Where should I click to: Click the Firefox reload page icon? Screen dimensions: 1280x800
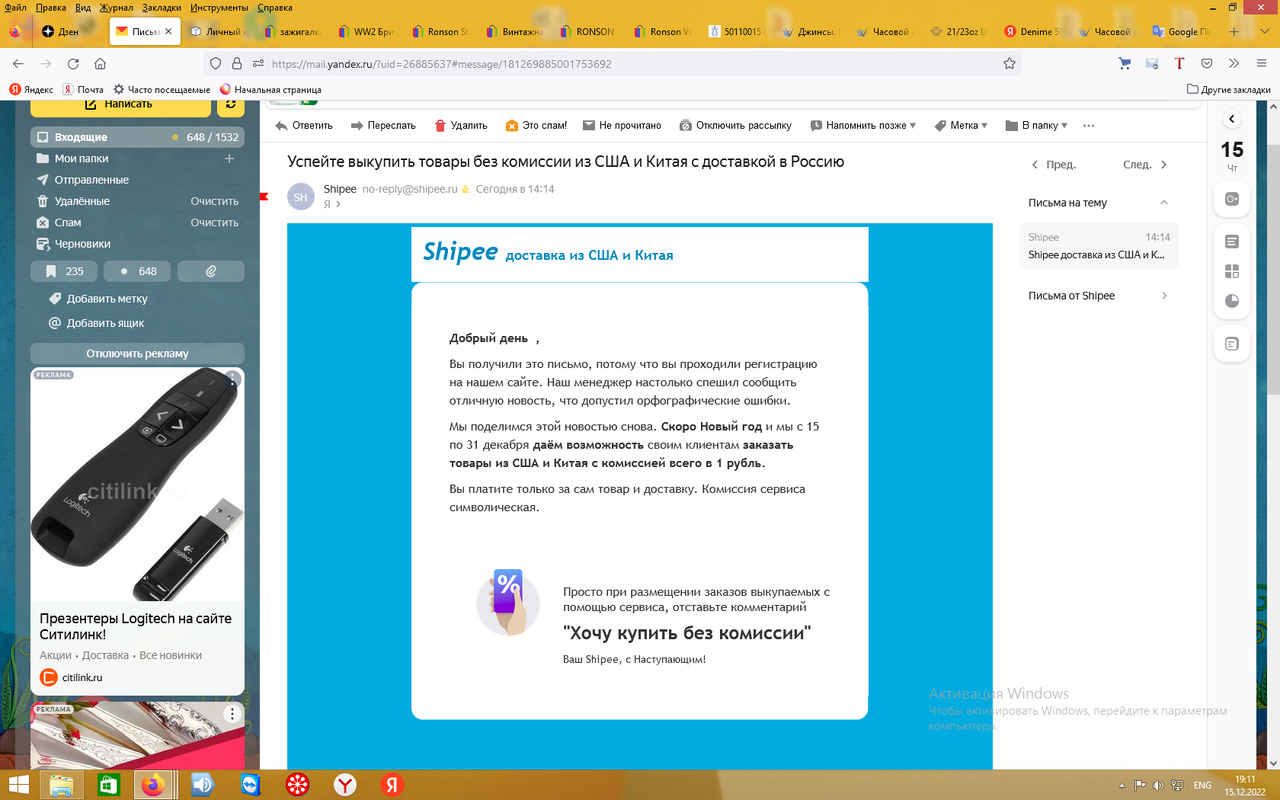pos(72,63)
